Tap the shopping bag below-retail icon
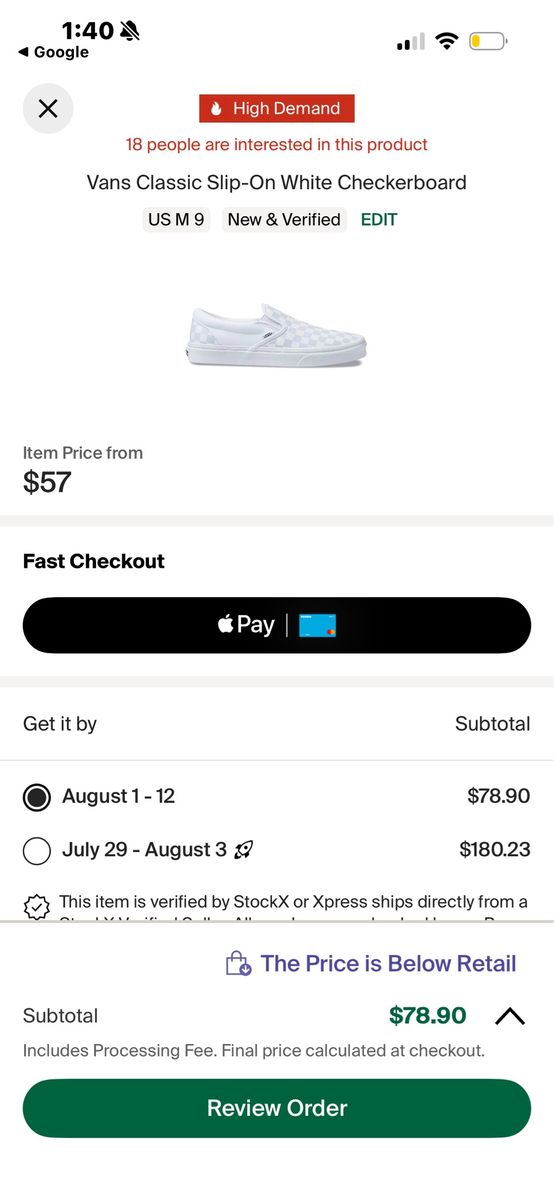Viewport: 554px width, 1200px height. 238,964
